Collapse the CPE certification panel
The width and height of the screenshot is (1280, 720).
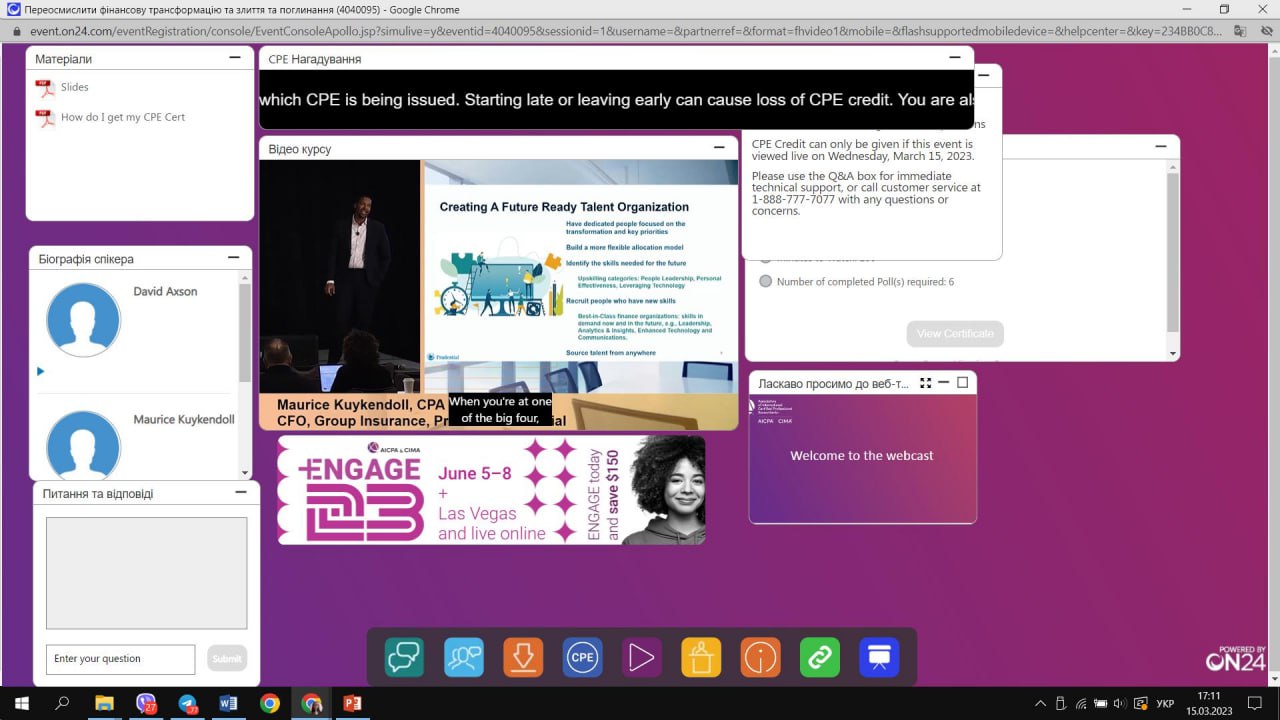point(1161,146)
